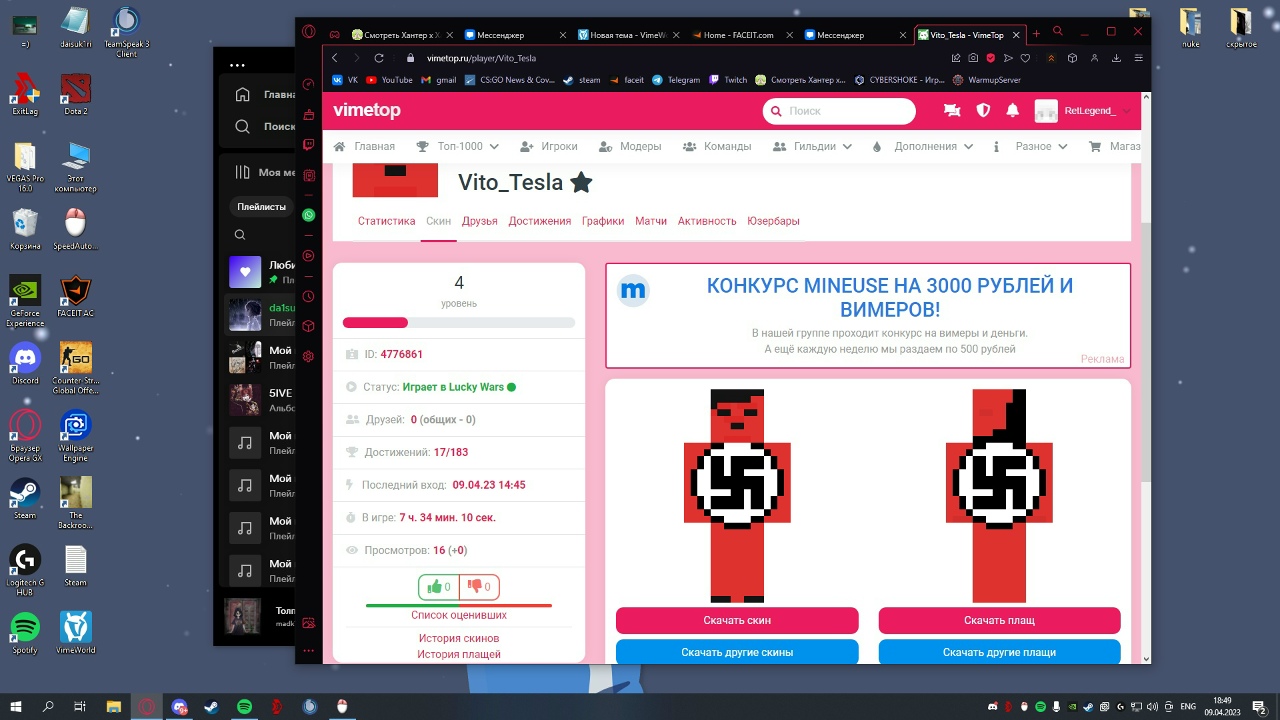
Task: Open the YouTube bookmark
Action: coord(389,80)
